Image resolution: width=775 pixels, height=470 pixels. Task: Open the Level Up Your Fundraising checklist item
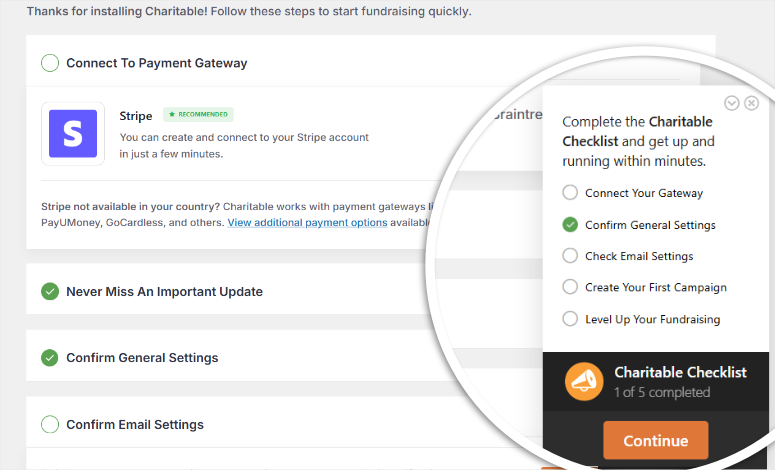[652, 319]
